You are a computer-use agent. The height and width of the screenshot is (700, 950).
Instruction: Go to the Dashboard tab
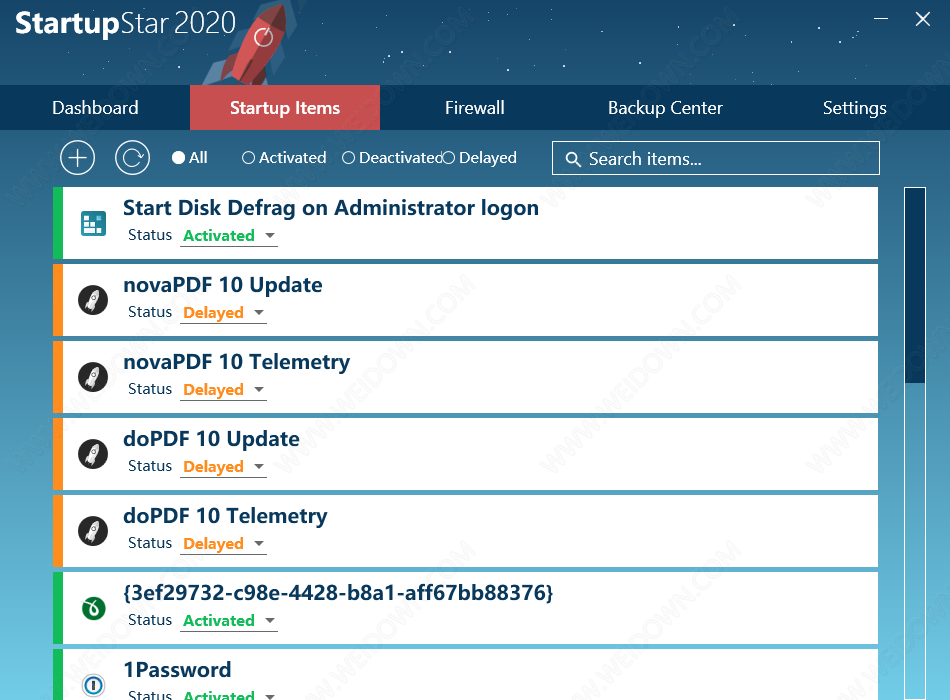[95, 108]
